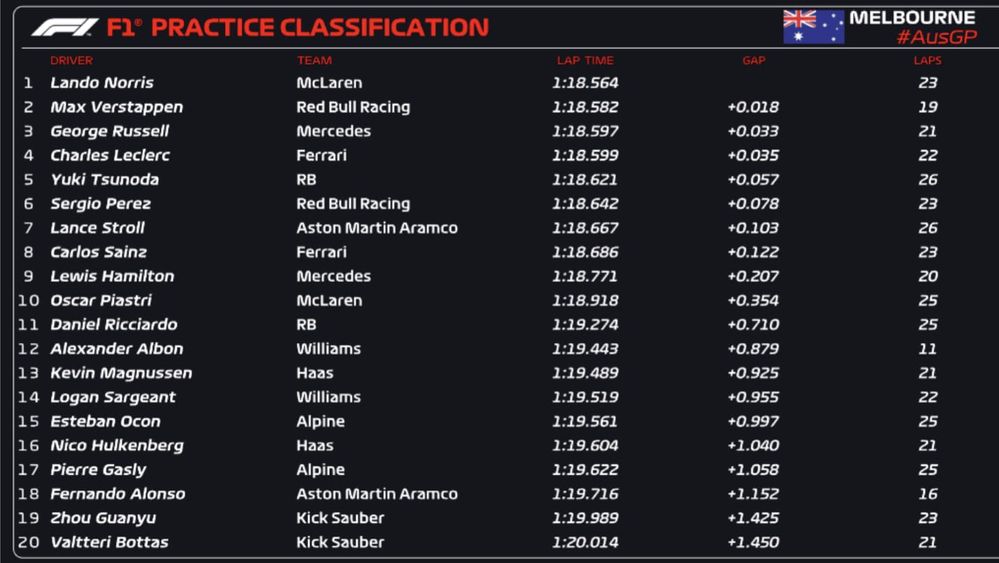Screen dimensions: 999x563
Task: Click the #AusGP hashtag
Action: coord(935,38)
